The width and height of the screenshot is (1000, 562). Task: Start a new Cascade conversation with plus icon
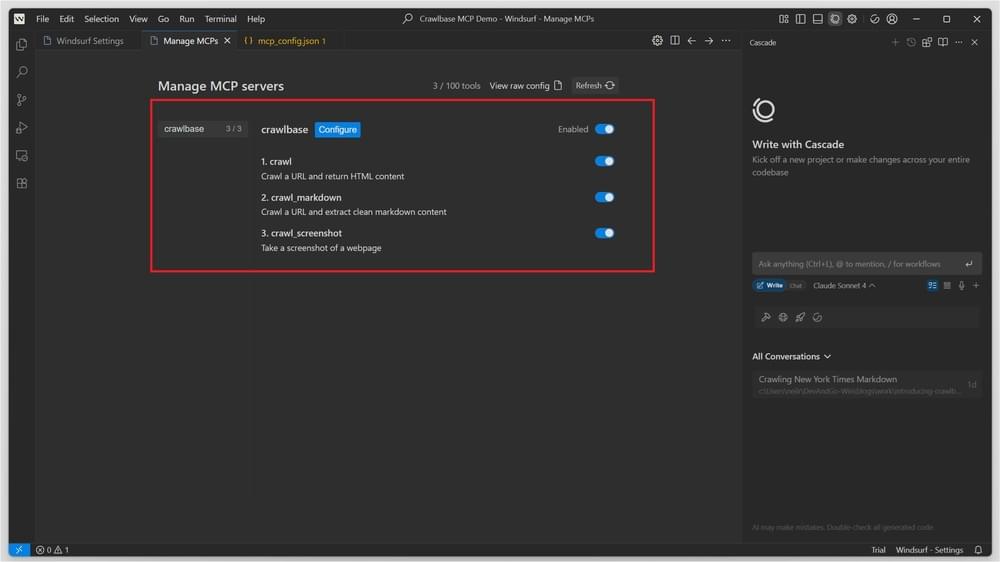point(895,42)
